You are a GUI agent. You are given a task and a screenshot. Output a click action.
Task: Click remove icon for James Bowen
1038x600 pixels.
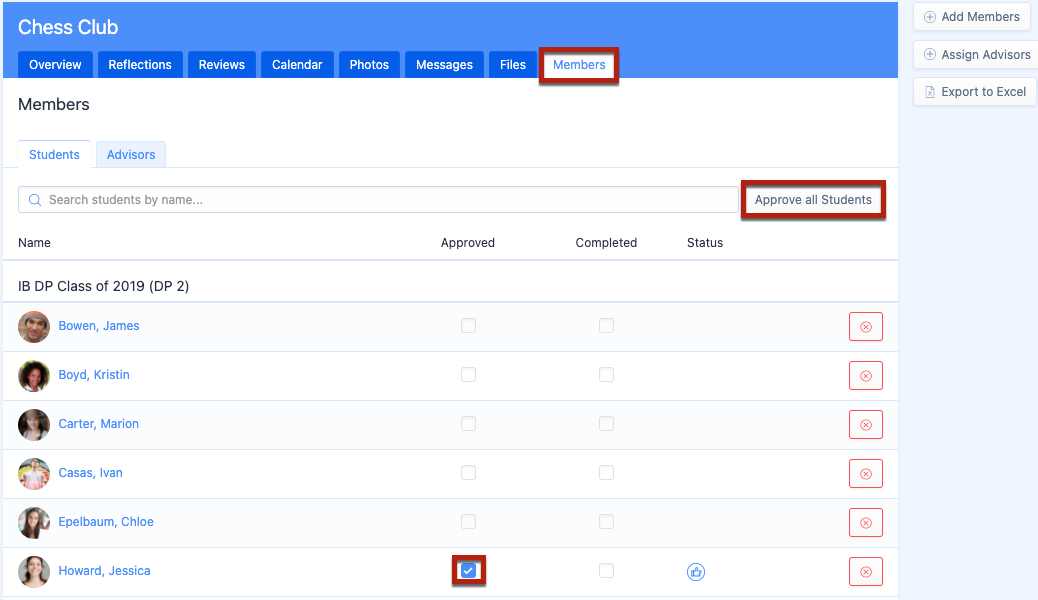(x=865, y=327)
